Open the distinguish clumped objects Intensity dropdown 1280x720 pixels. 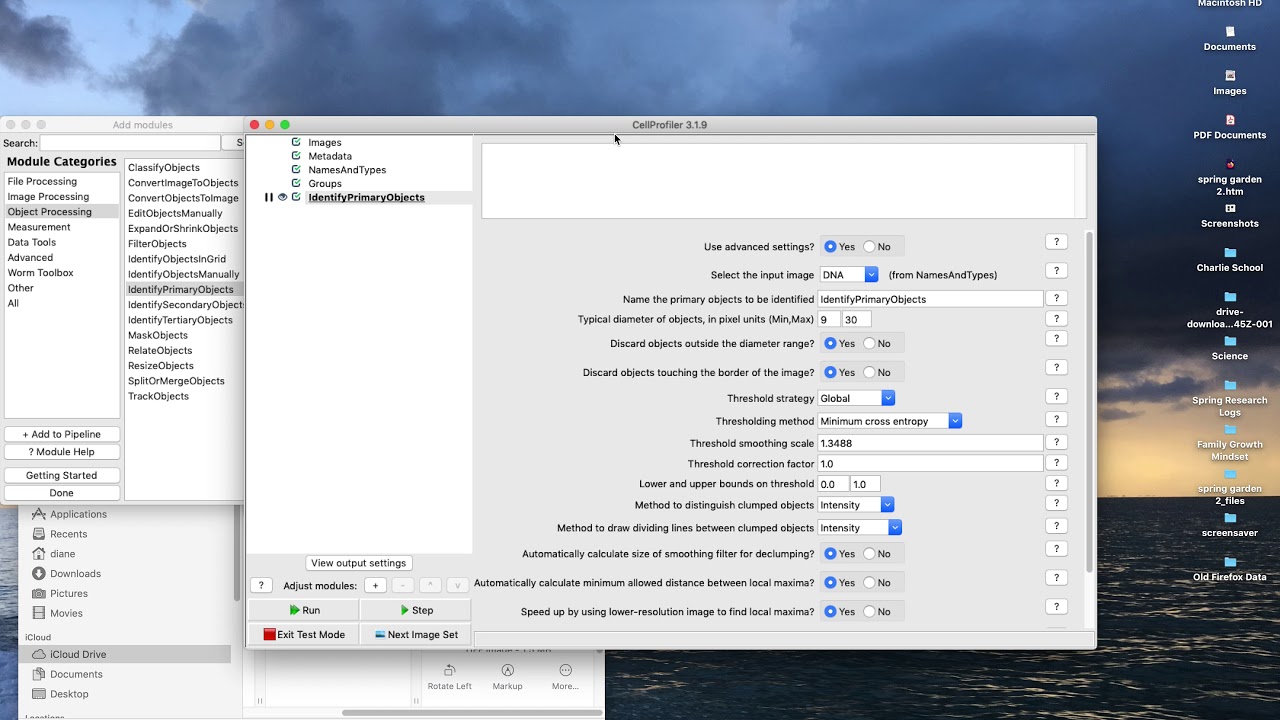[x=856, y=505]
